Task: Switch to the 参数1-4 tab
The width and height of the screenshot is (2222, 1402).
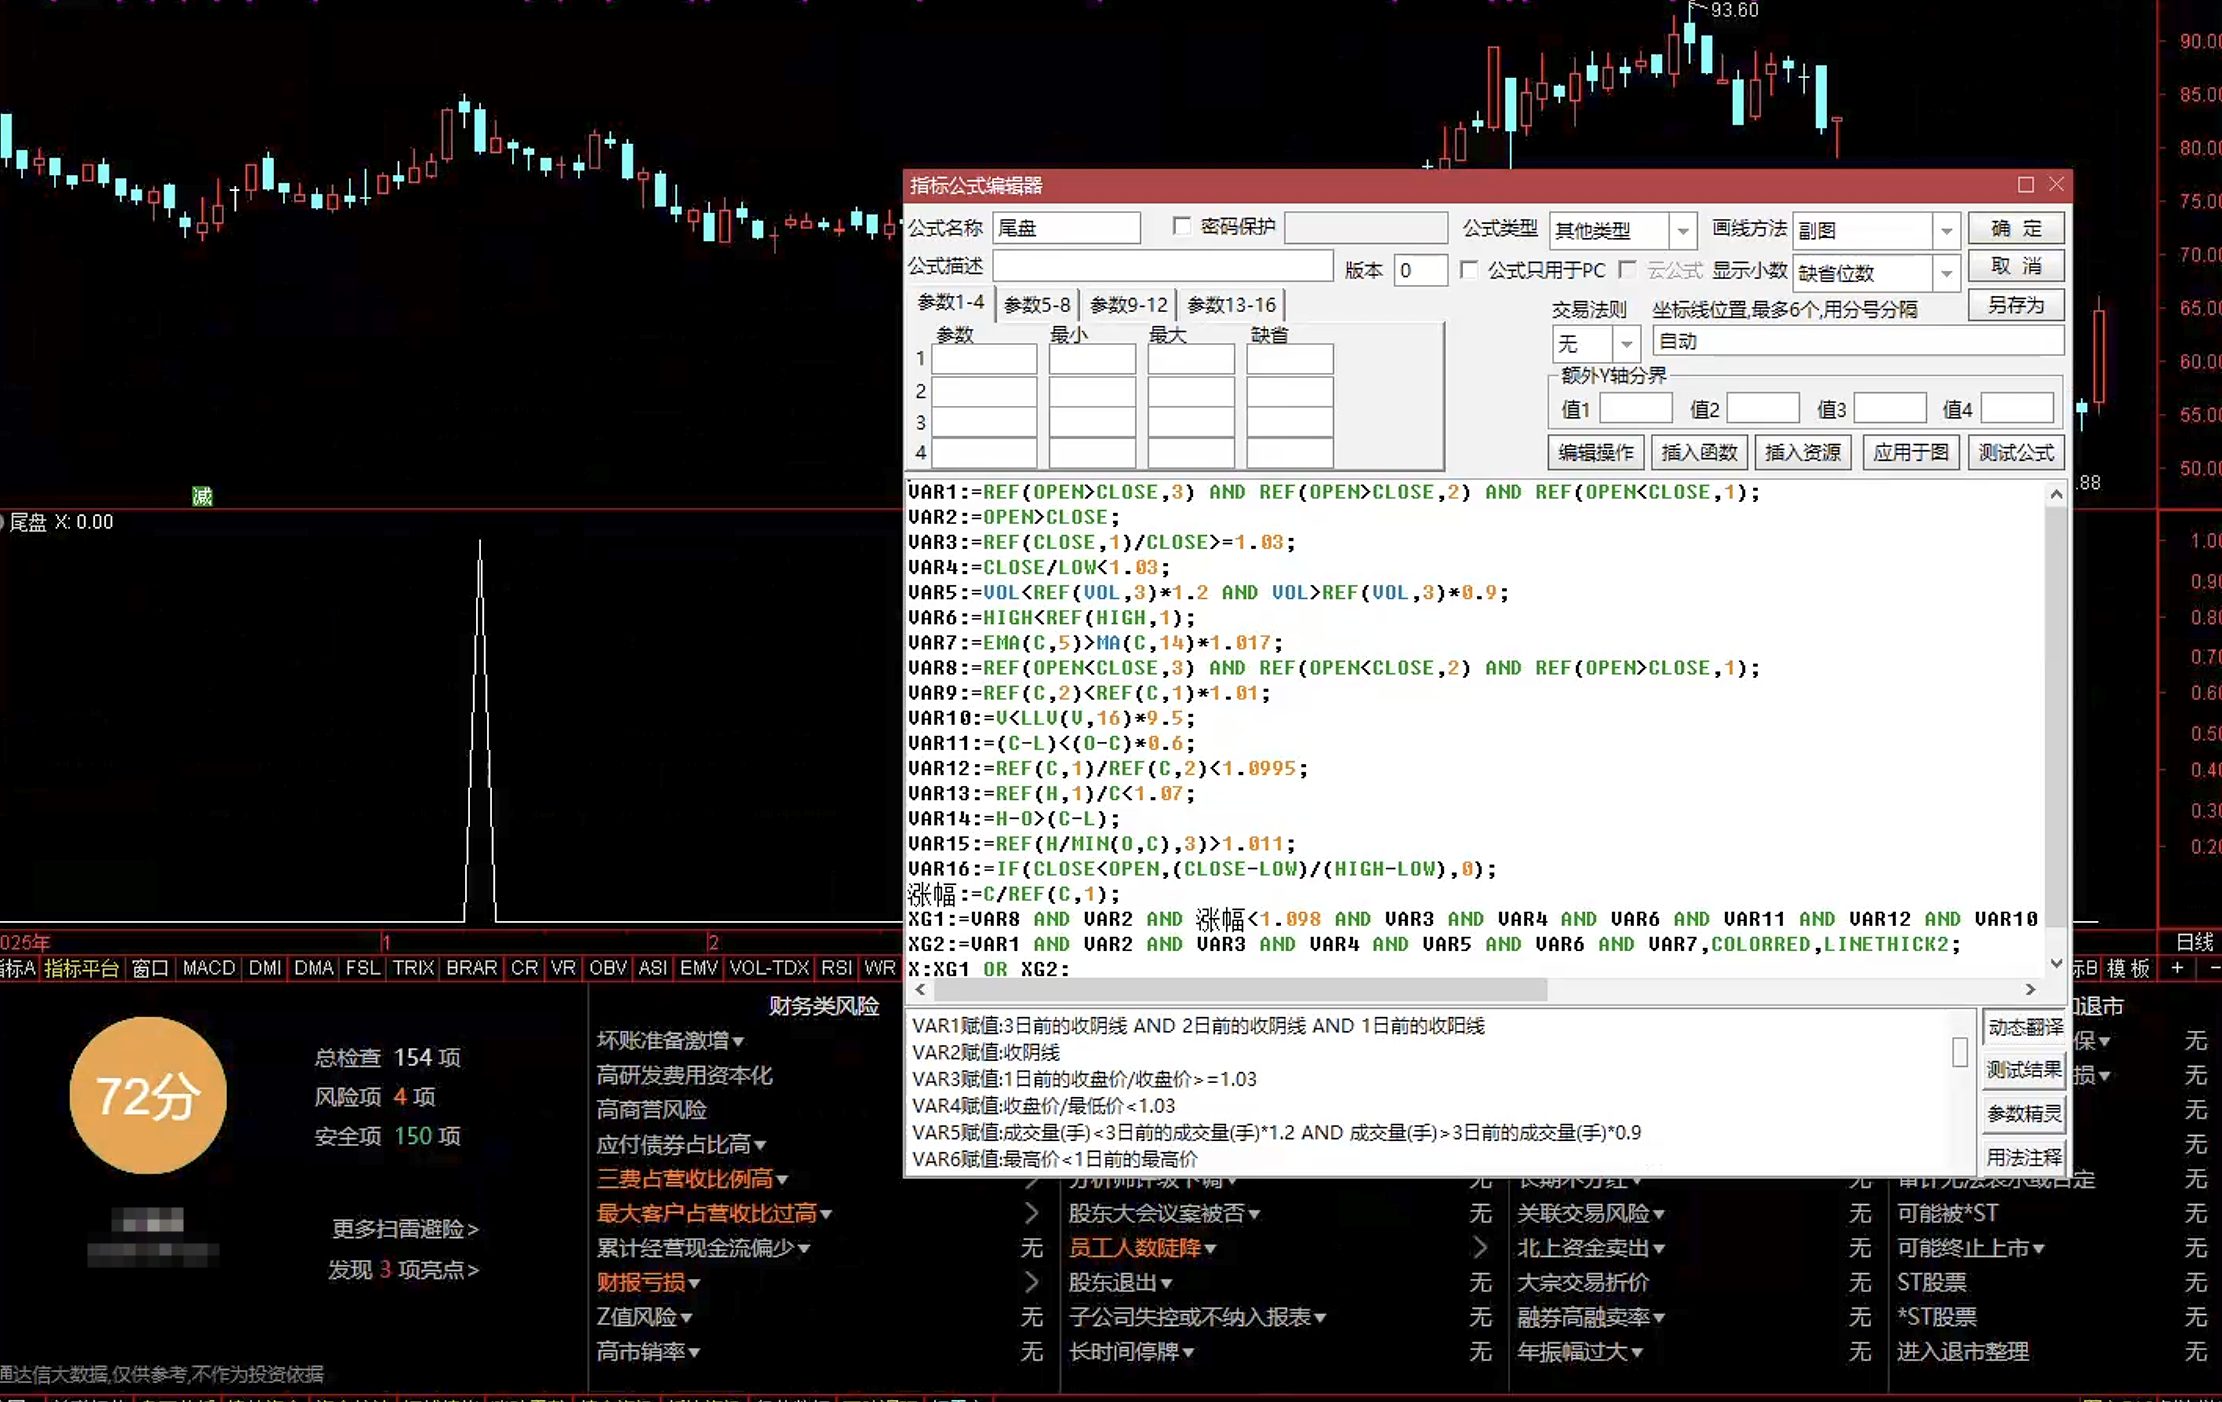Action: point(951,303)
